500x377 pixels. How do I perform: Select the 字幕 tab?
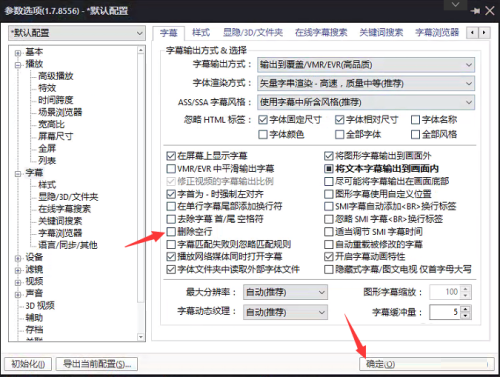point(169,33)
